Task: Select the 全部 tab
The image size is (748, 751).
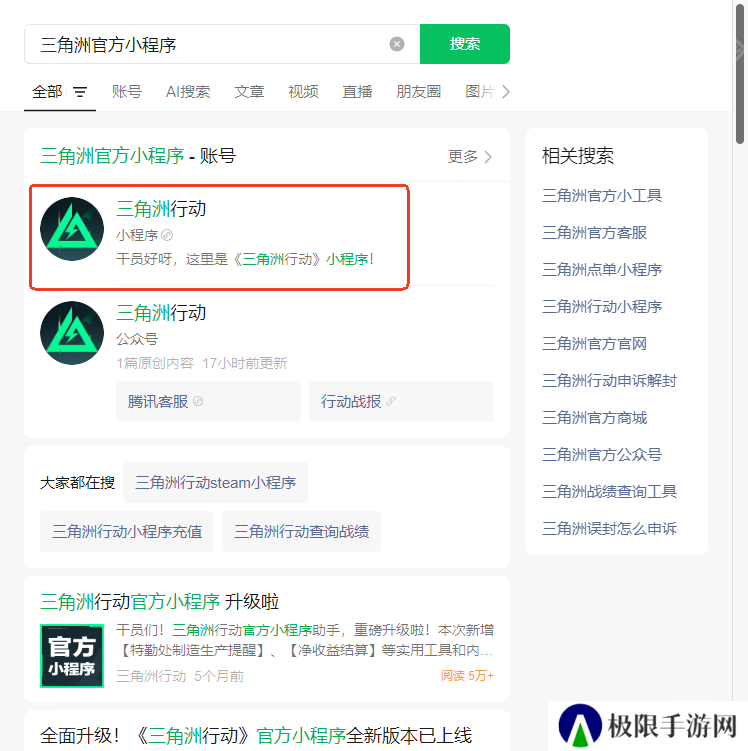Action: (47, 91)
